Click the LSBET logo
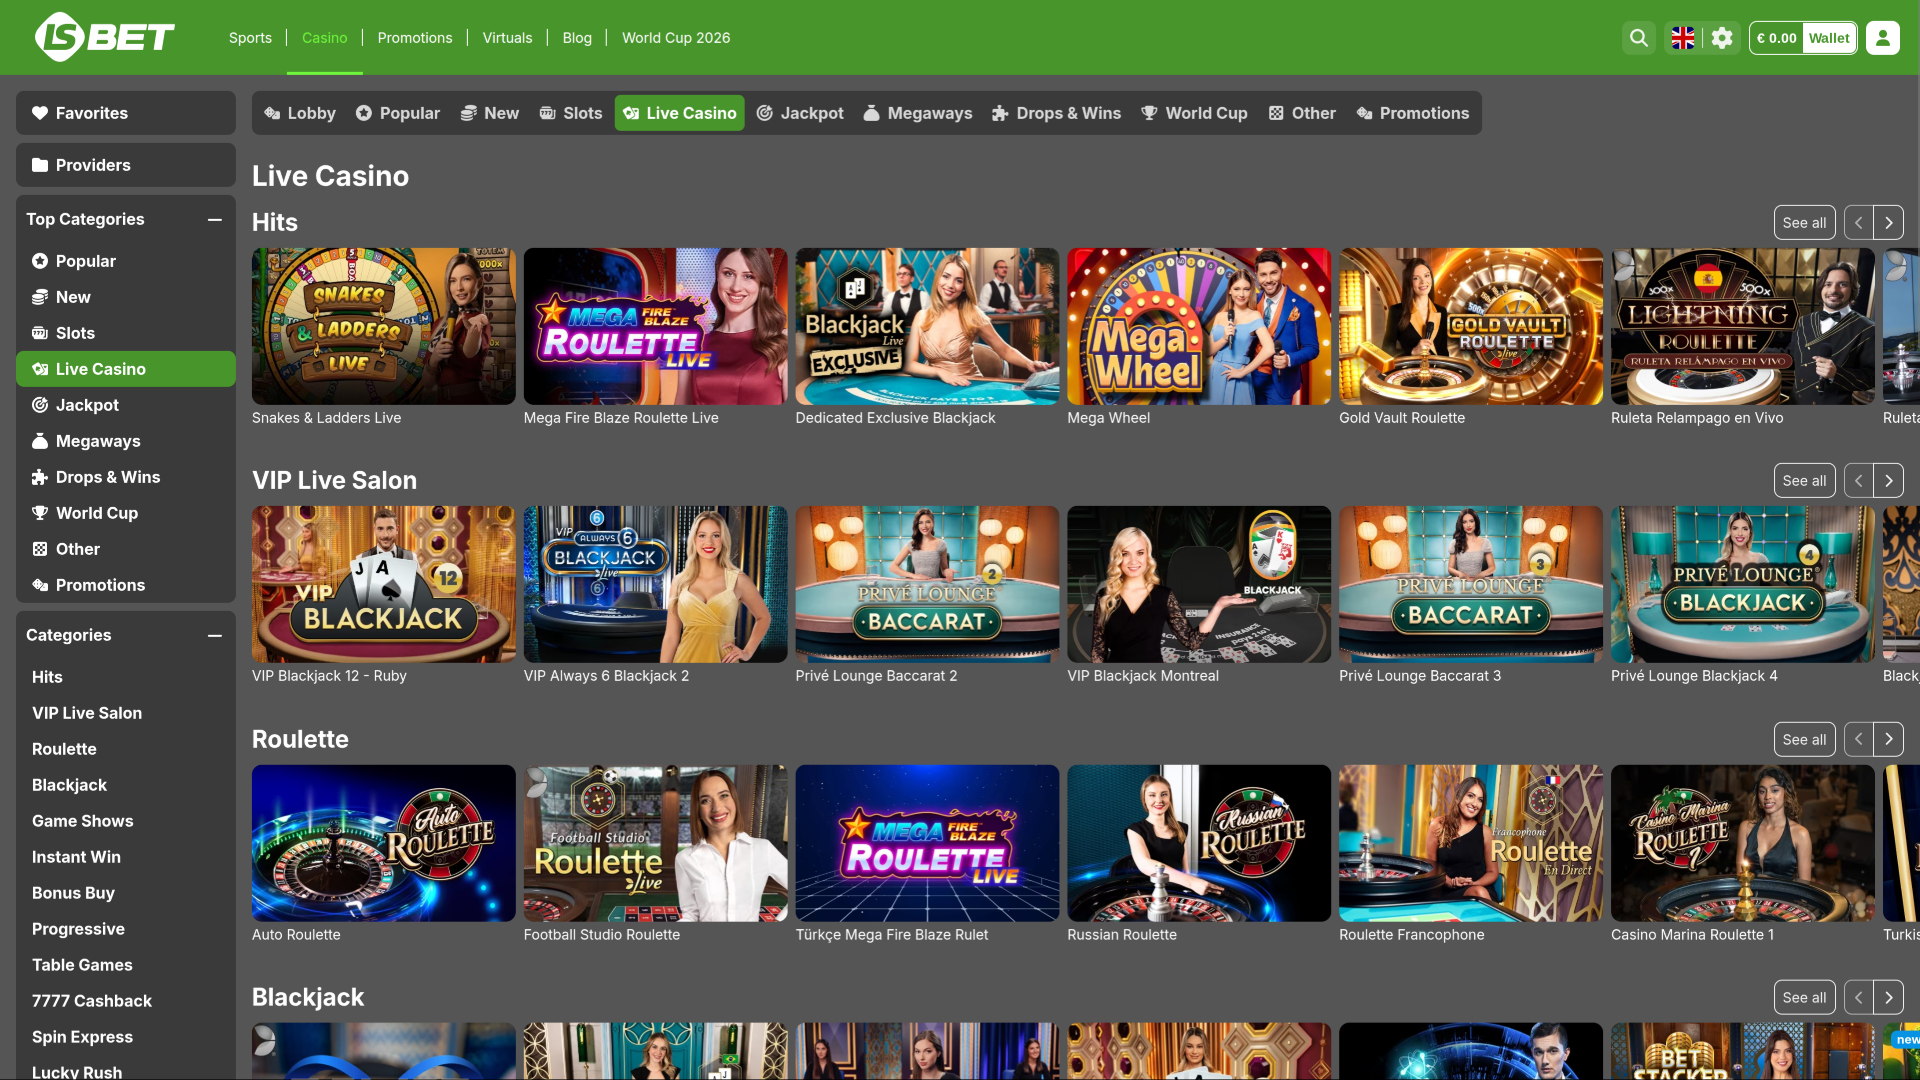The image size is (1920, 1080). (105, 38)
